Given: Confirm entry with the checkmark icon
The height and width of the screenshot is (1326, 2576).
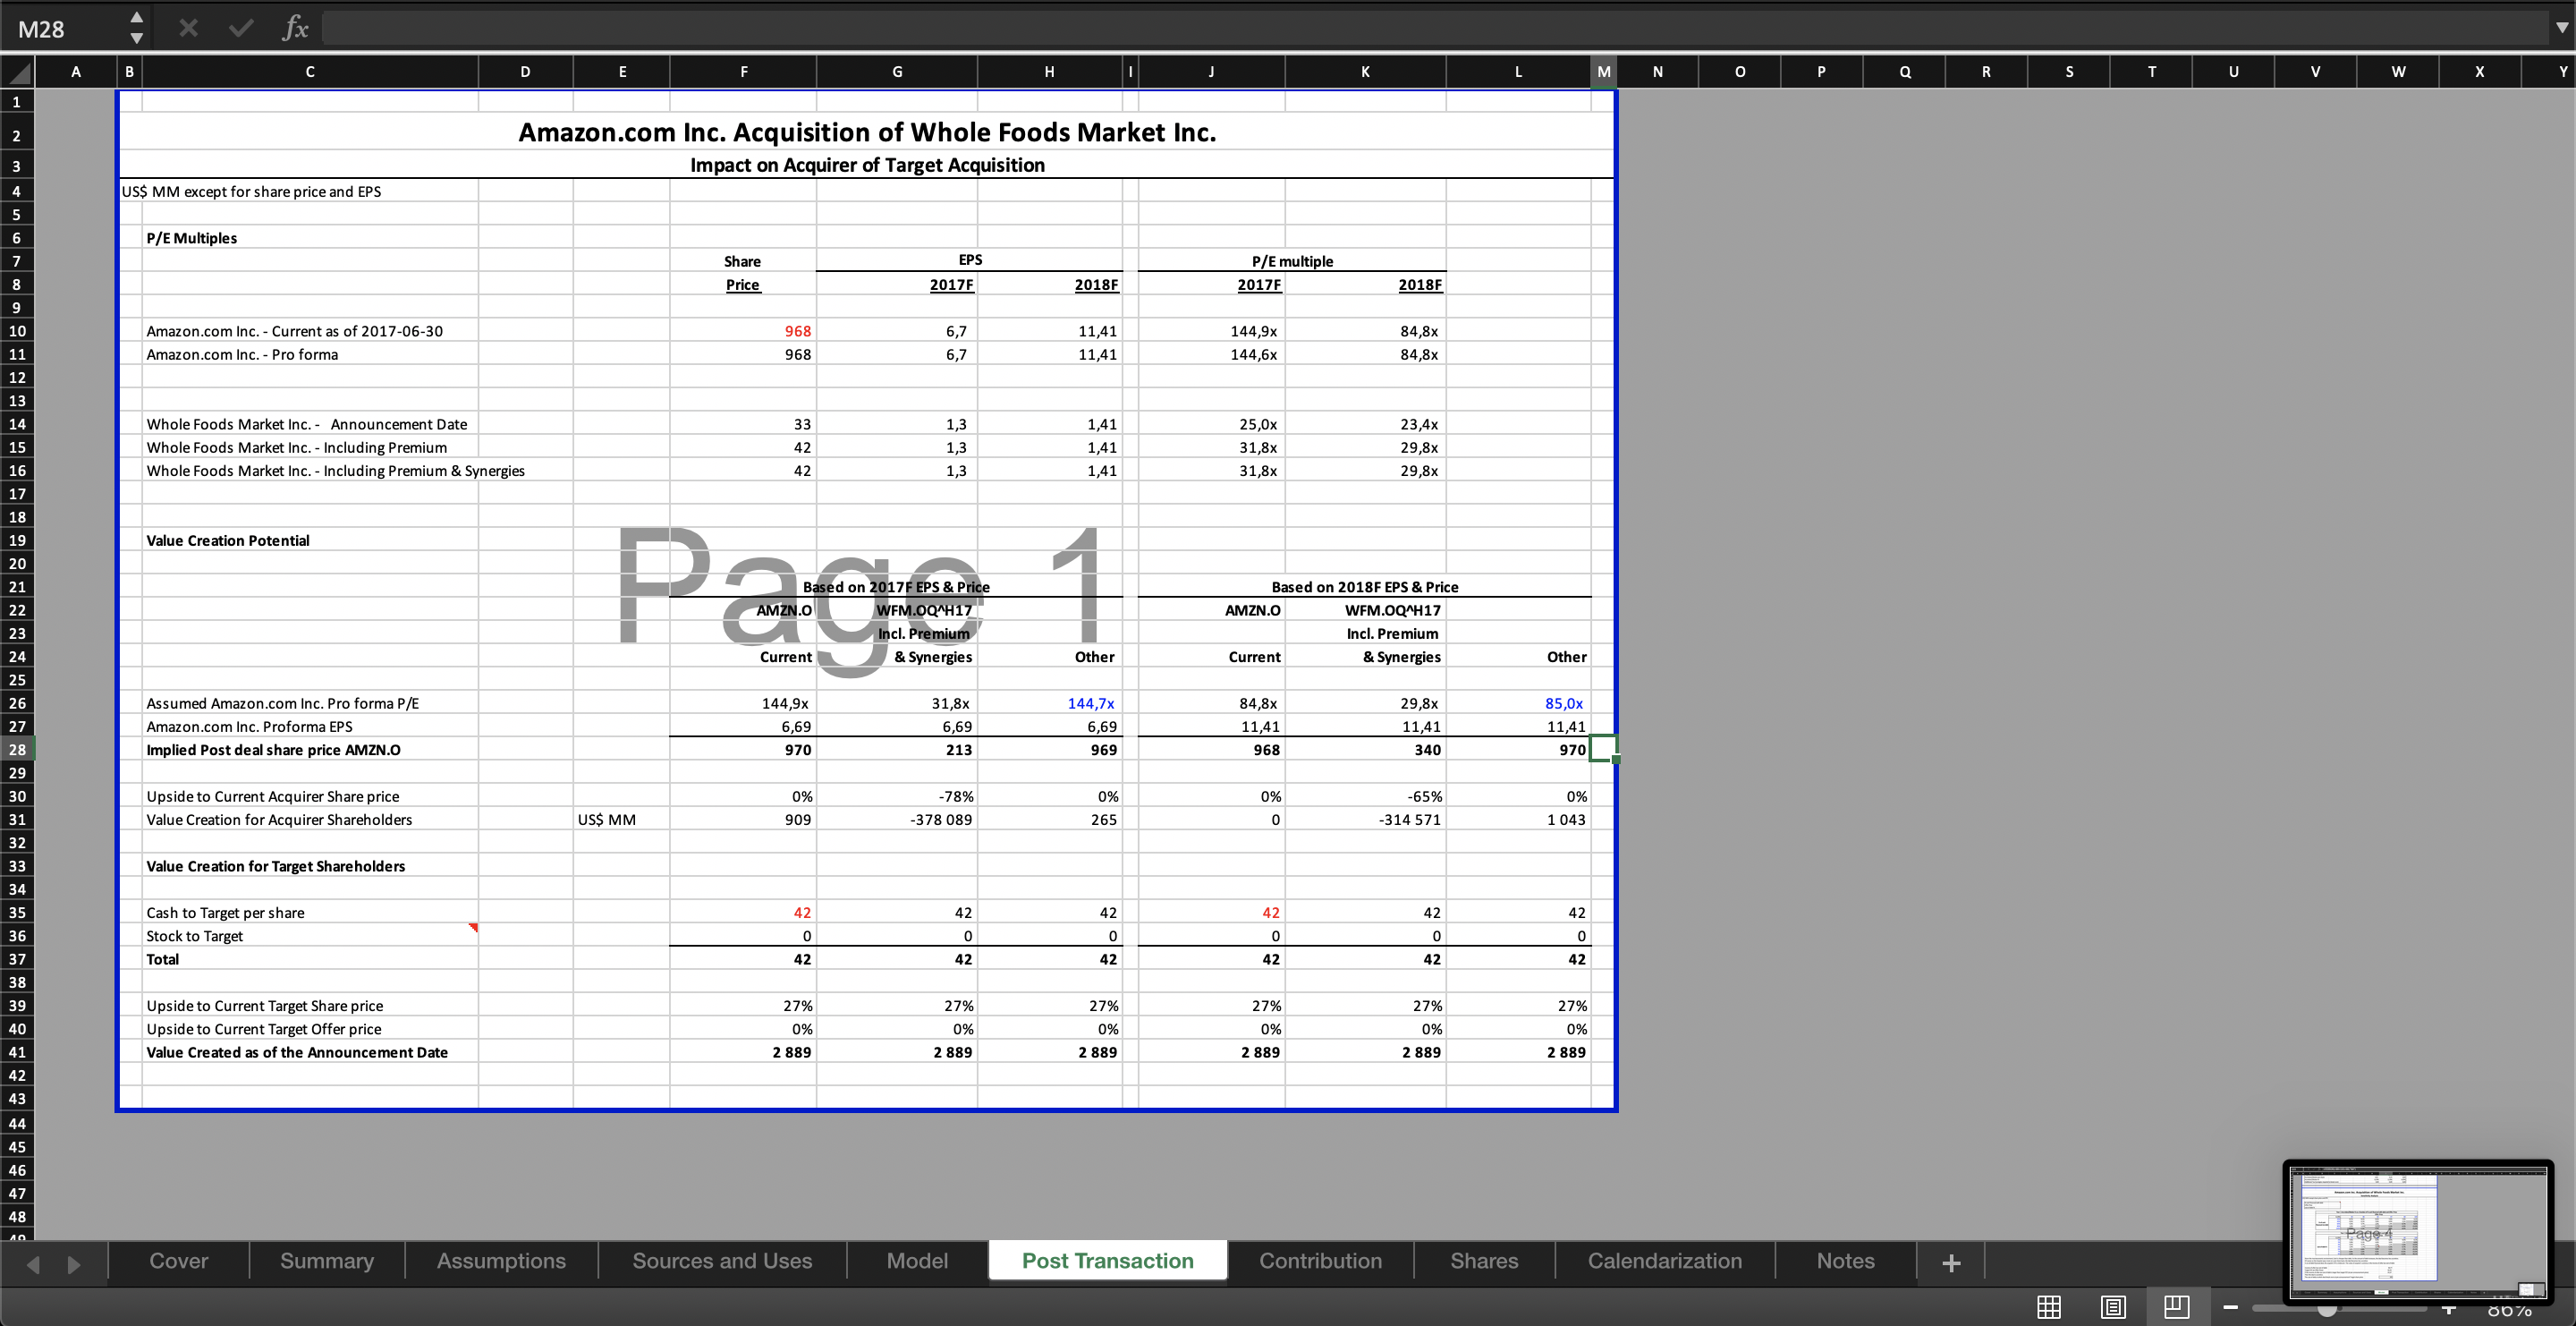Looking at the screenshot, I should (x=241, y=28).
